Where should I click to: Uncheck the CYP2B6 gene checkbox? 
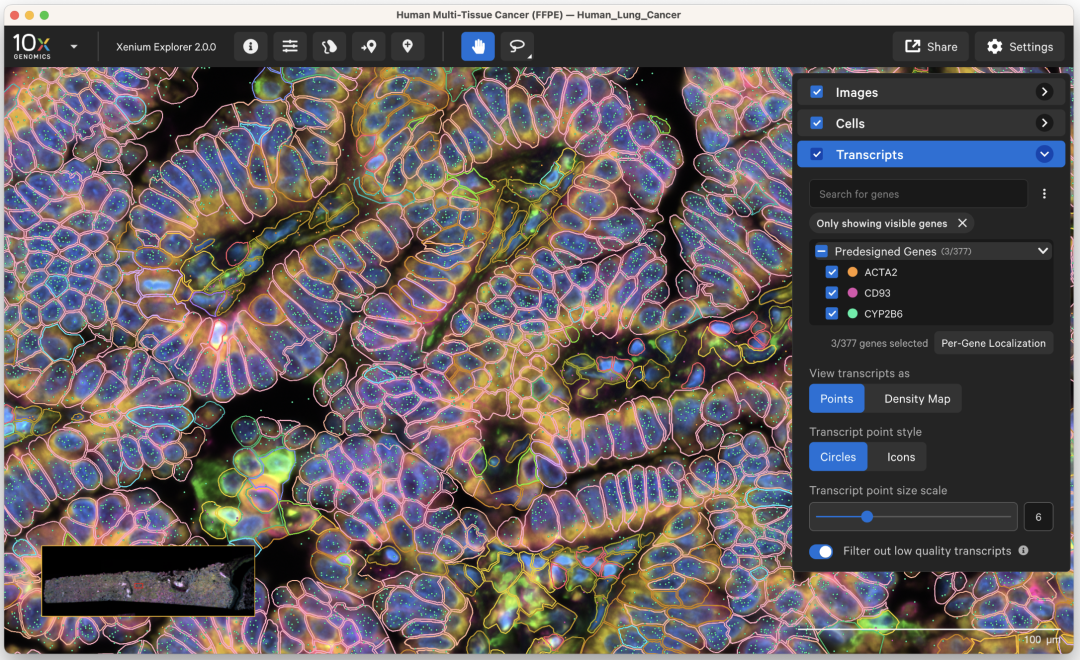(832, 313)
